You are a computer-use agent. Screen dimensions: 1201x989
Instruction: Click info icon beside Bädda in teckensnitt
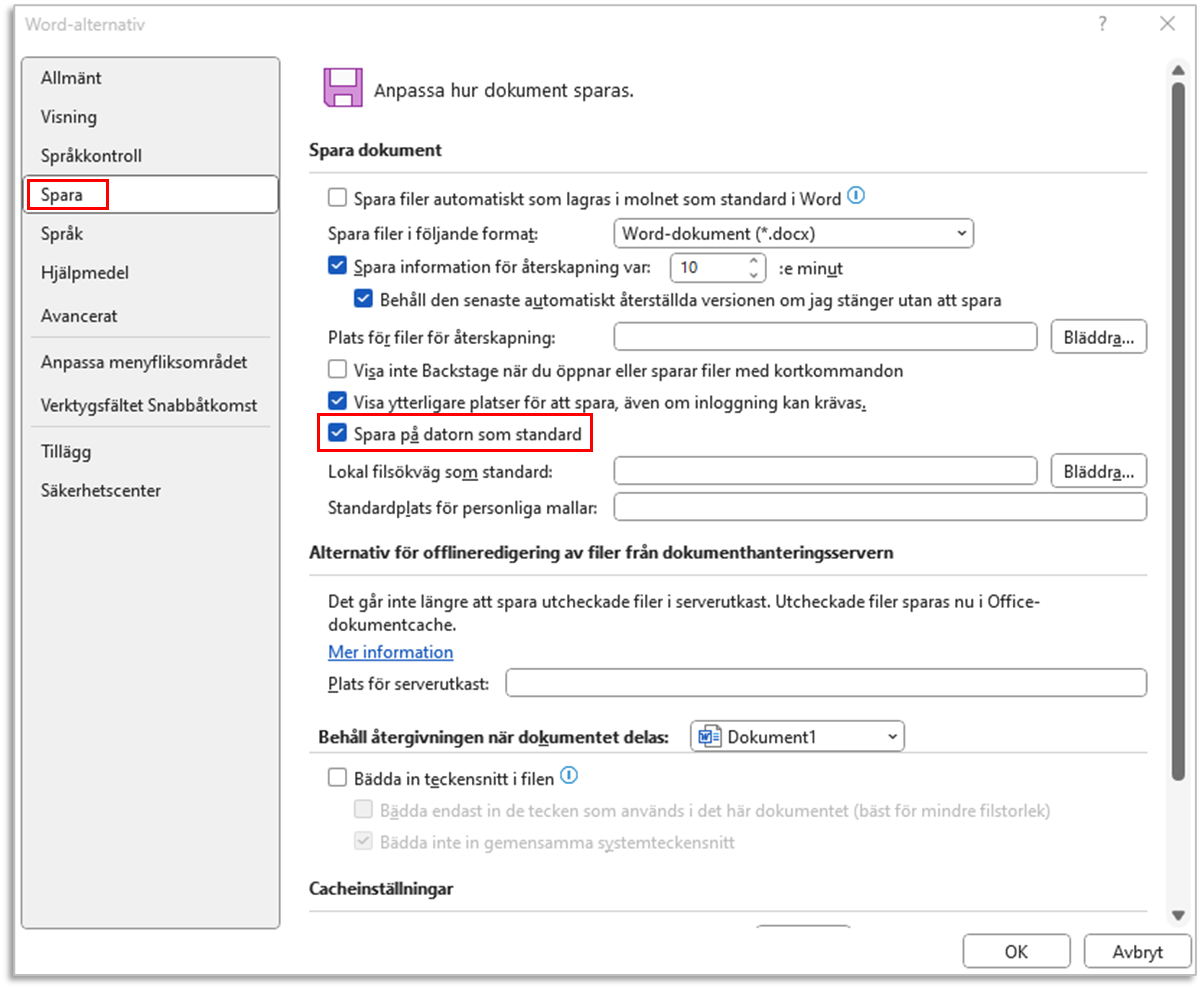click(570, 776)
